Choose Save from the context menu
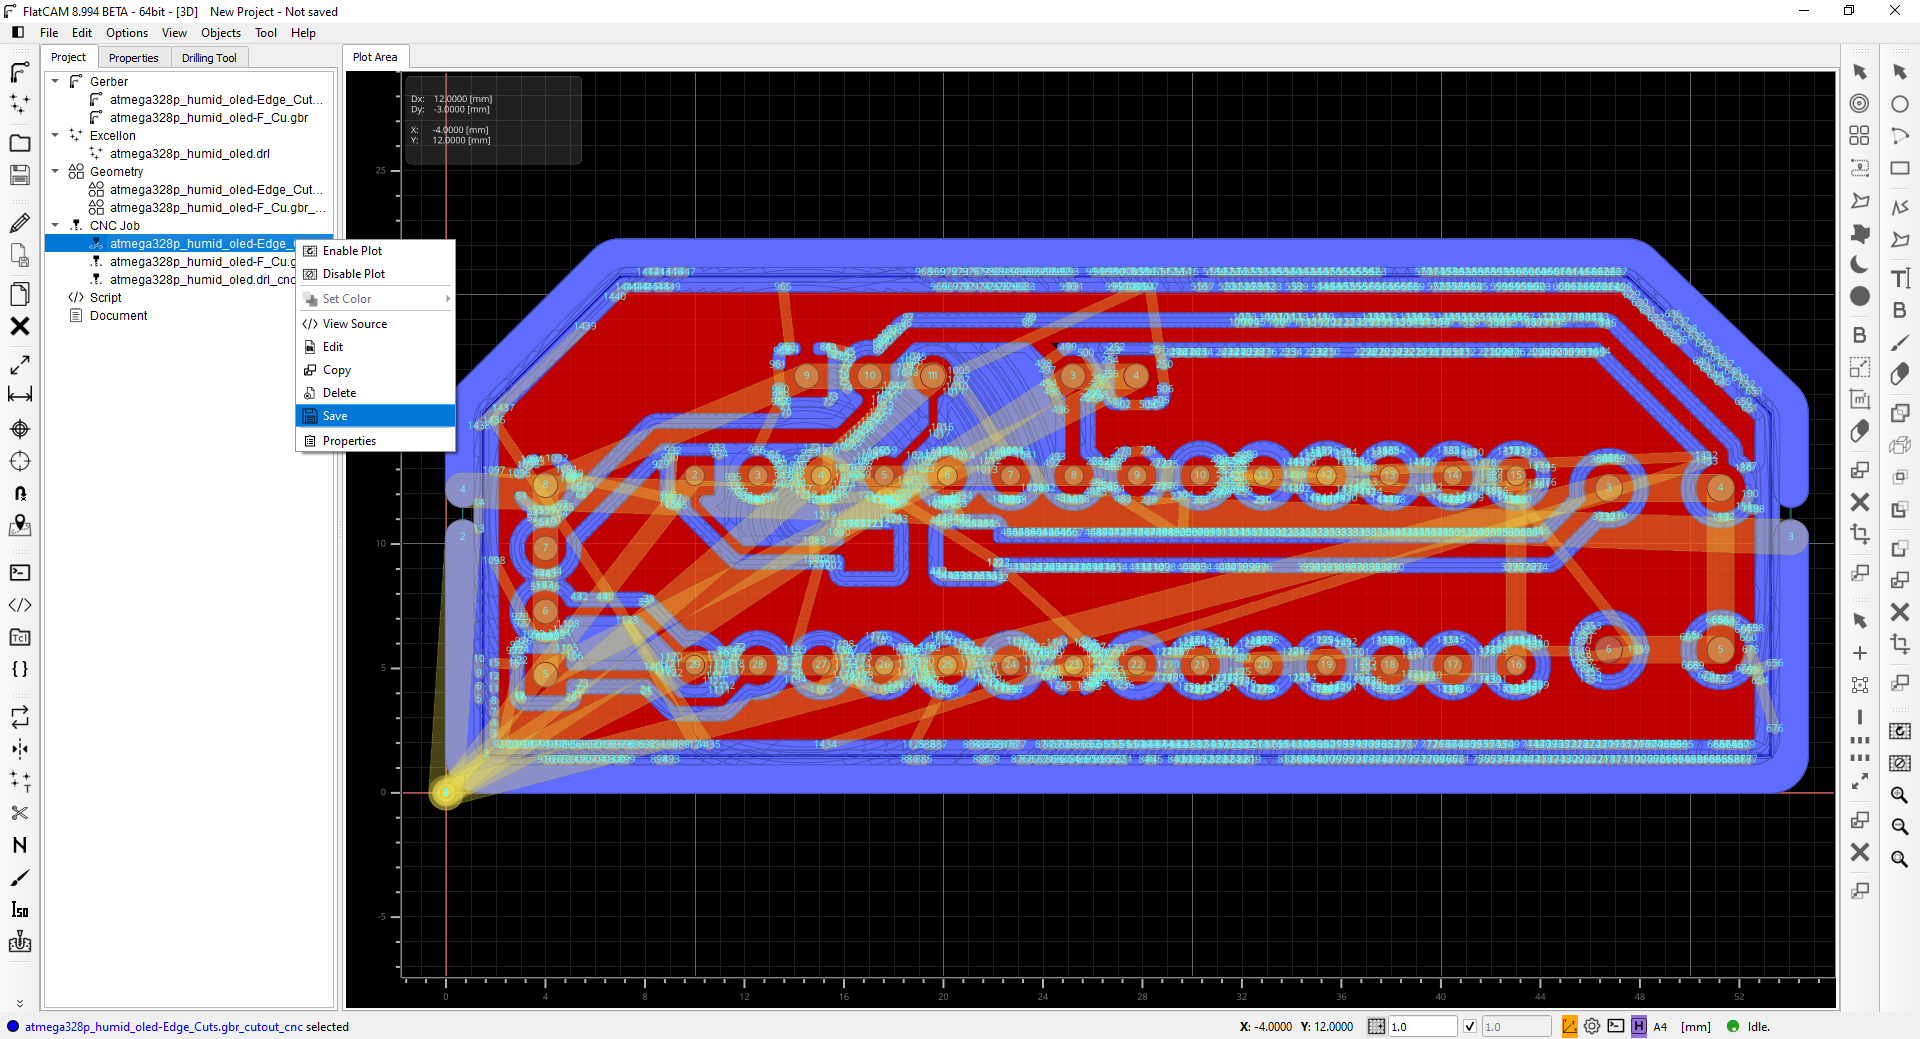Screen dimensions: 1920x1039 click(376, 416)
